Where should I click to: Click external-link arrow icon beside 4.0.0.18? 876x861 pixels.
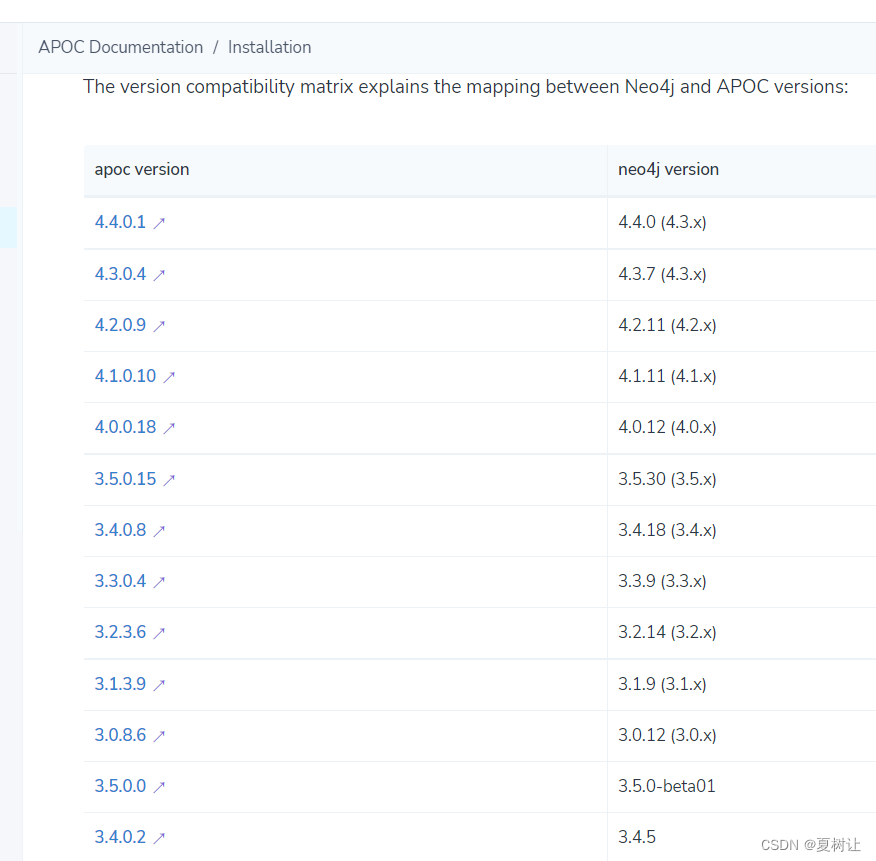169,428
